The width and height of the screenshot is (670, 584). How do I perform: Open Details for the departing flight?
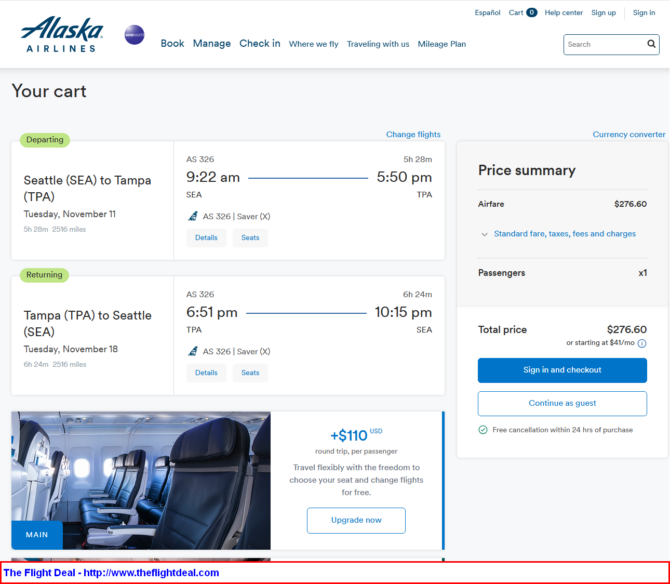click(x=206, y=238)
